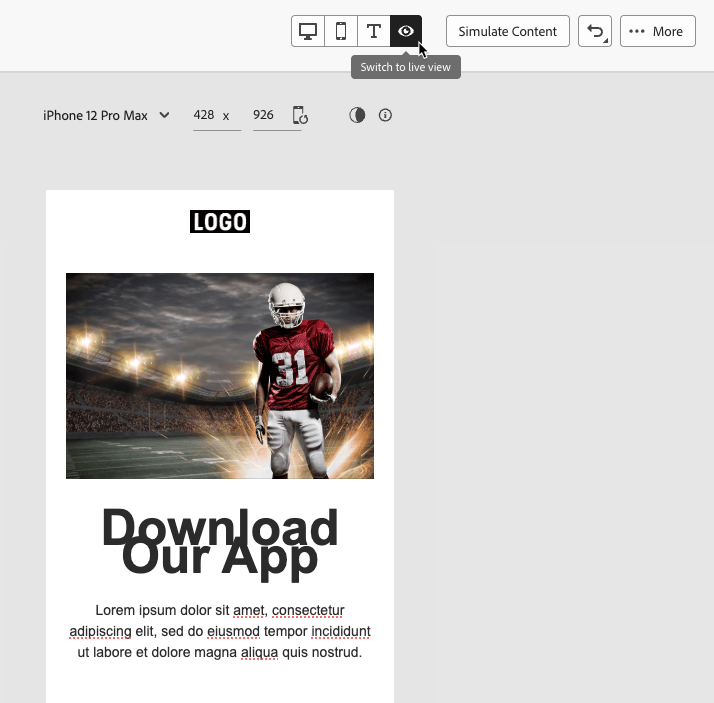The height and width of the screenshot is (703, 714).
Task: Toggle live view eye icon
Action: click(406, 31)
